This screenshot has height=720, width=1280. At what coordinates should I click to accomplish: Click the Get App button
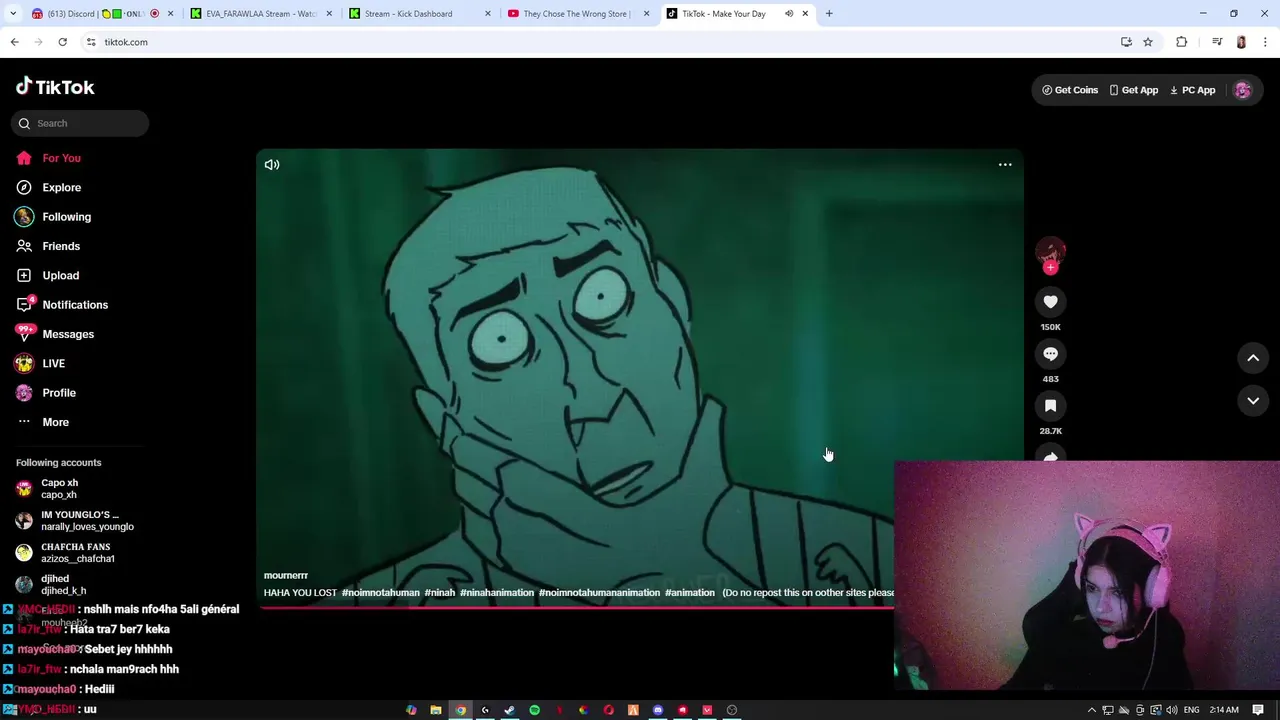[1133, 90]
